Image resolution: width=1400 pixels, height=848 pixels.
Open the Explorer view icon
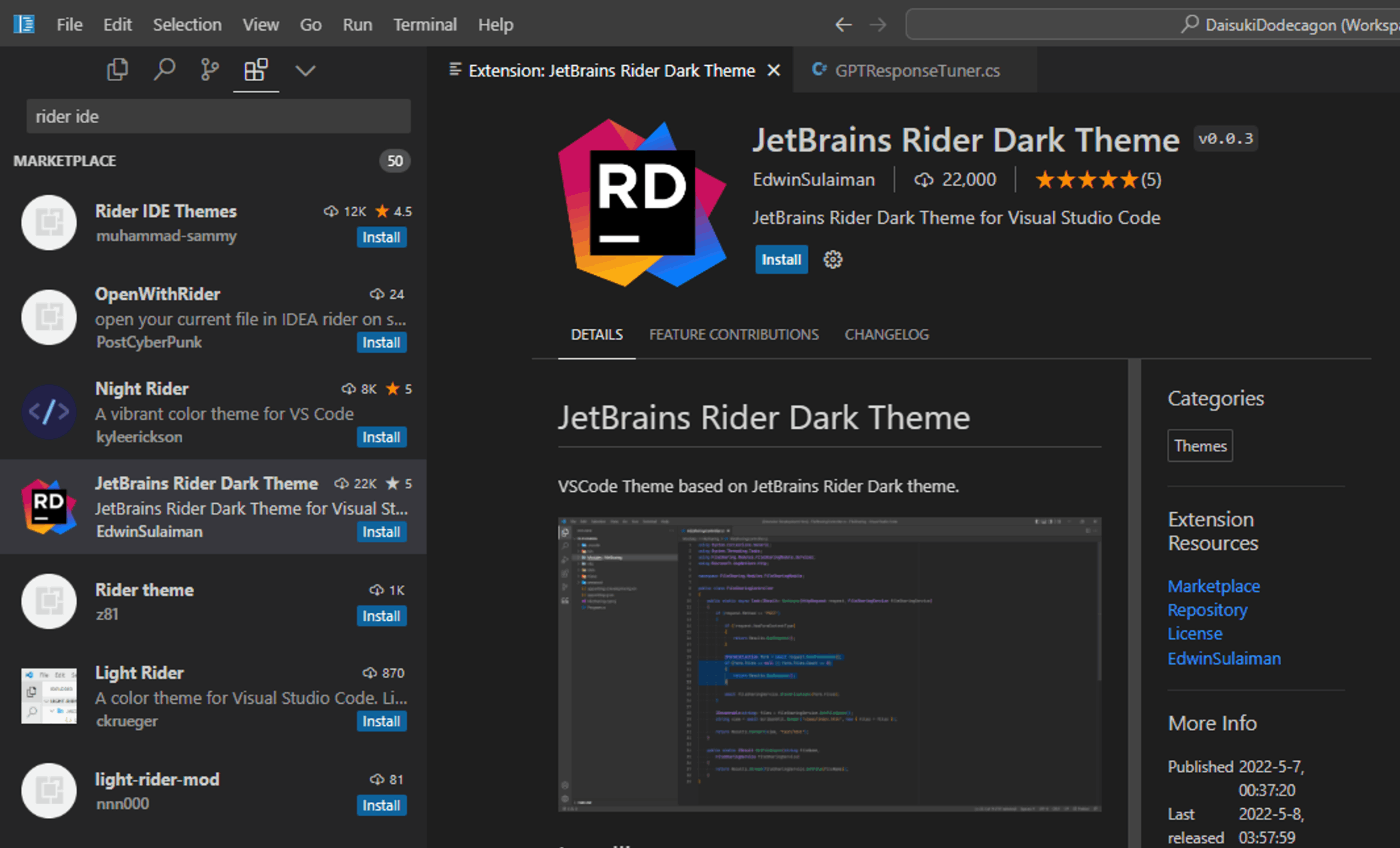[118, 70]
